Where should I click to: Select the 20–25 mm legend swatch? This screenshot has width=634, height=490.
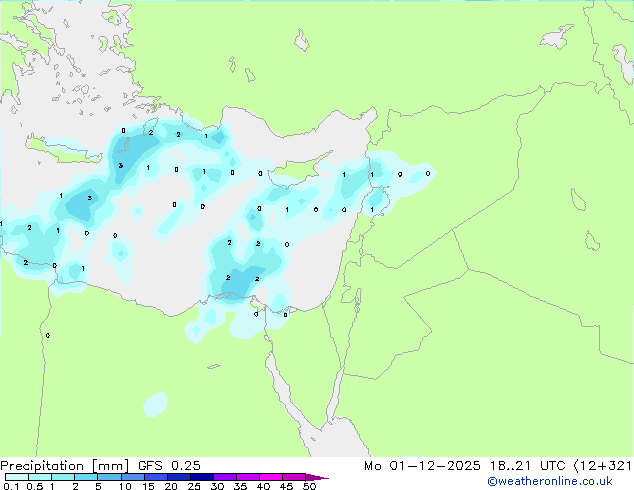[178, 477]
